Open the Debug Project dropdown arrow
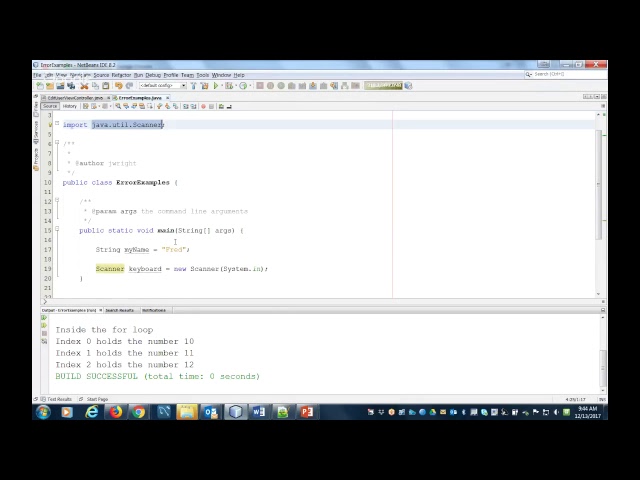Viewport: 640px width, 480px height. (236, 86)
